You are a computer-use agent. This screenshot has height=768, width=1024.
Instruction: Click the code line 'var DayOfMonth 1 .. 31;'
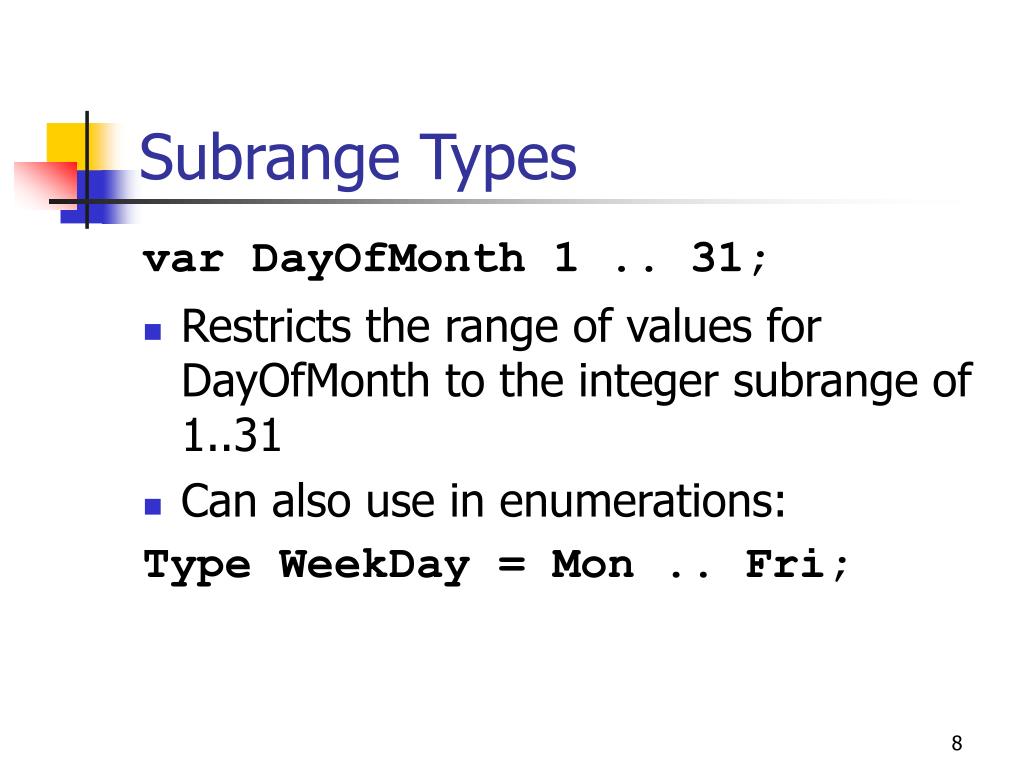pos(455,259)
